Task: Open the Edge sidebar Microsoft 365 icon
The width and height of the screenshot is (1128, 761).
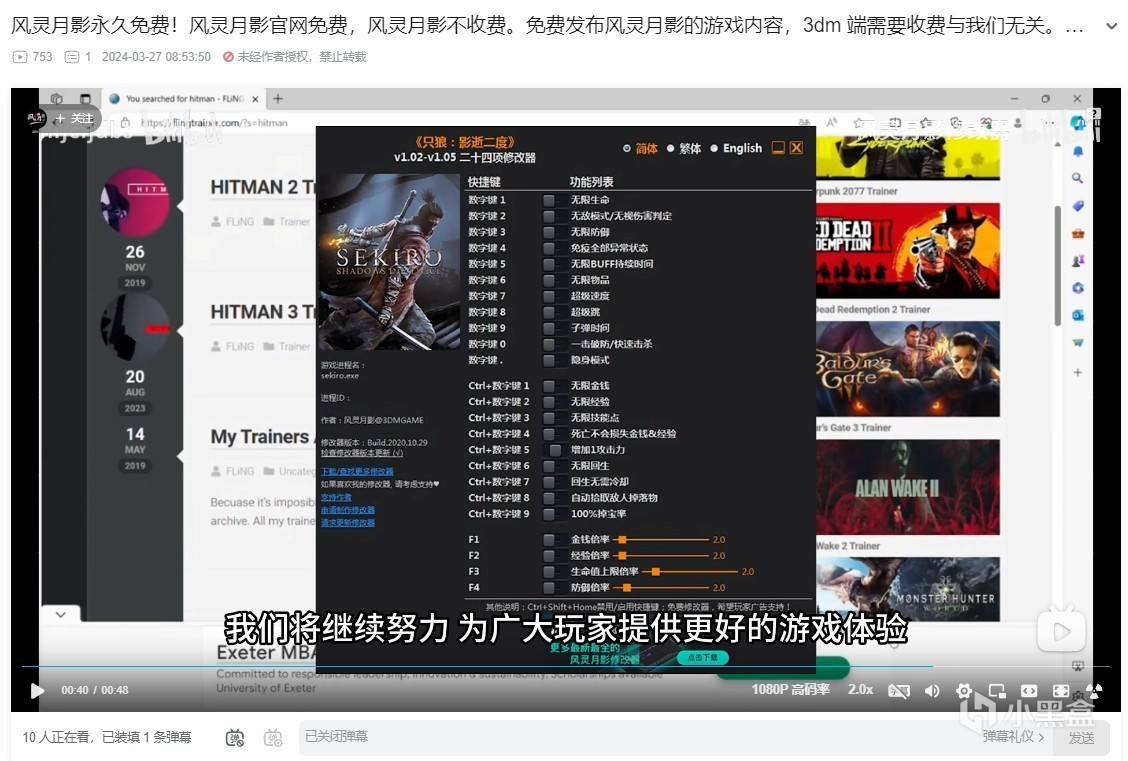Action: [1078, 288]
